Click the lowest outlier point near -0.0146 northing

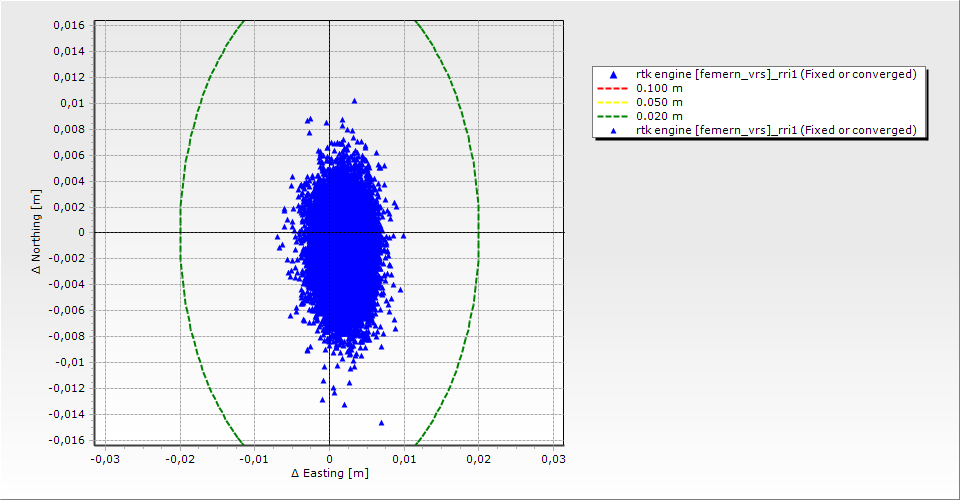[381, 423]
